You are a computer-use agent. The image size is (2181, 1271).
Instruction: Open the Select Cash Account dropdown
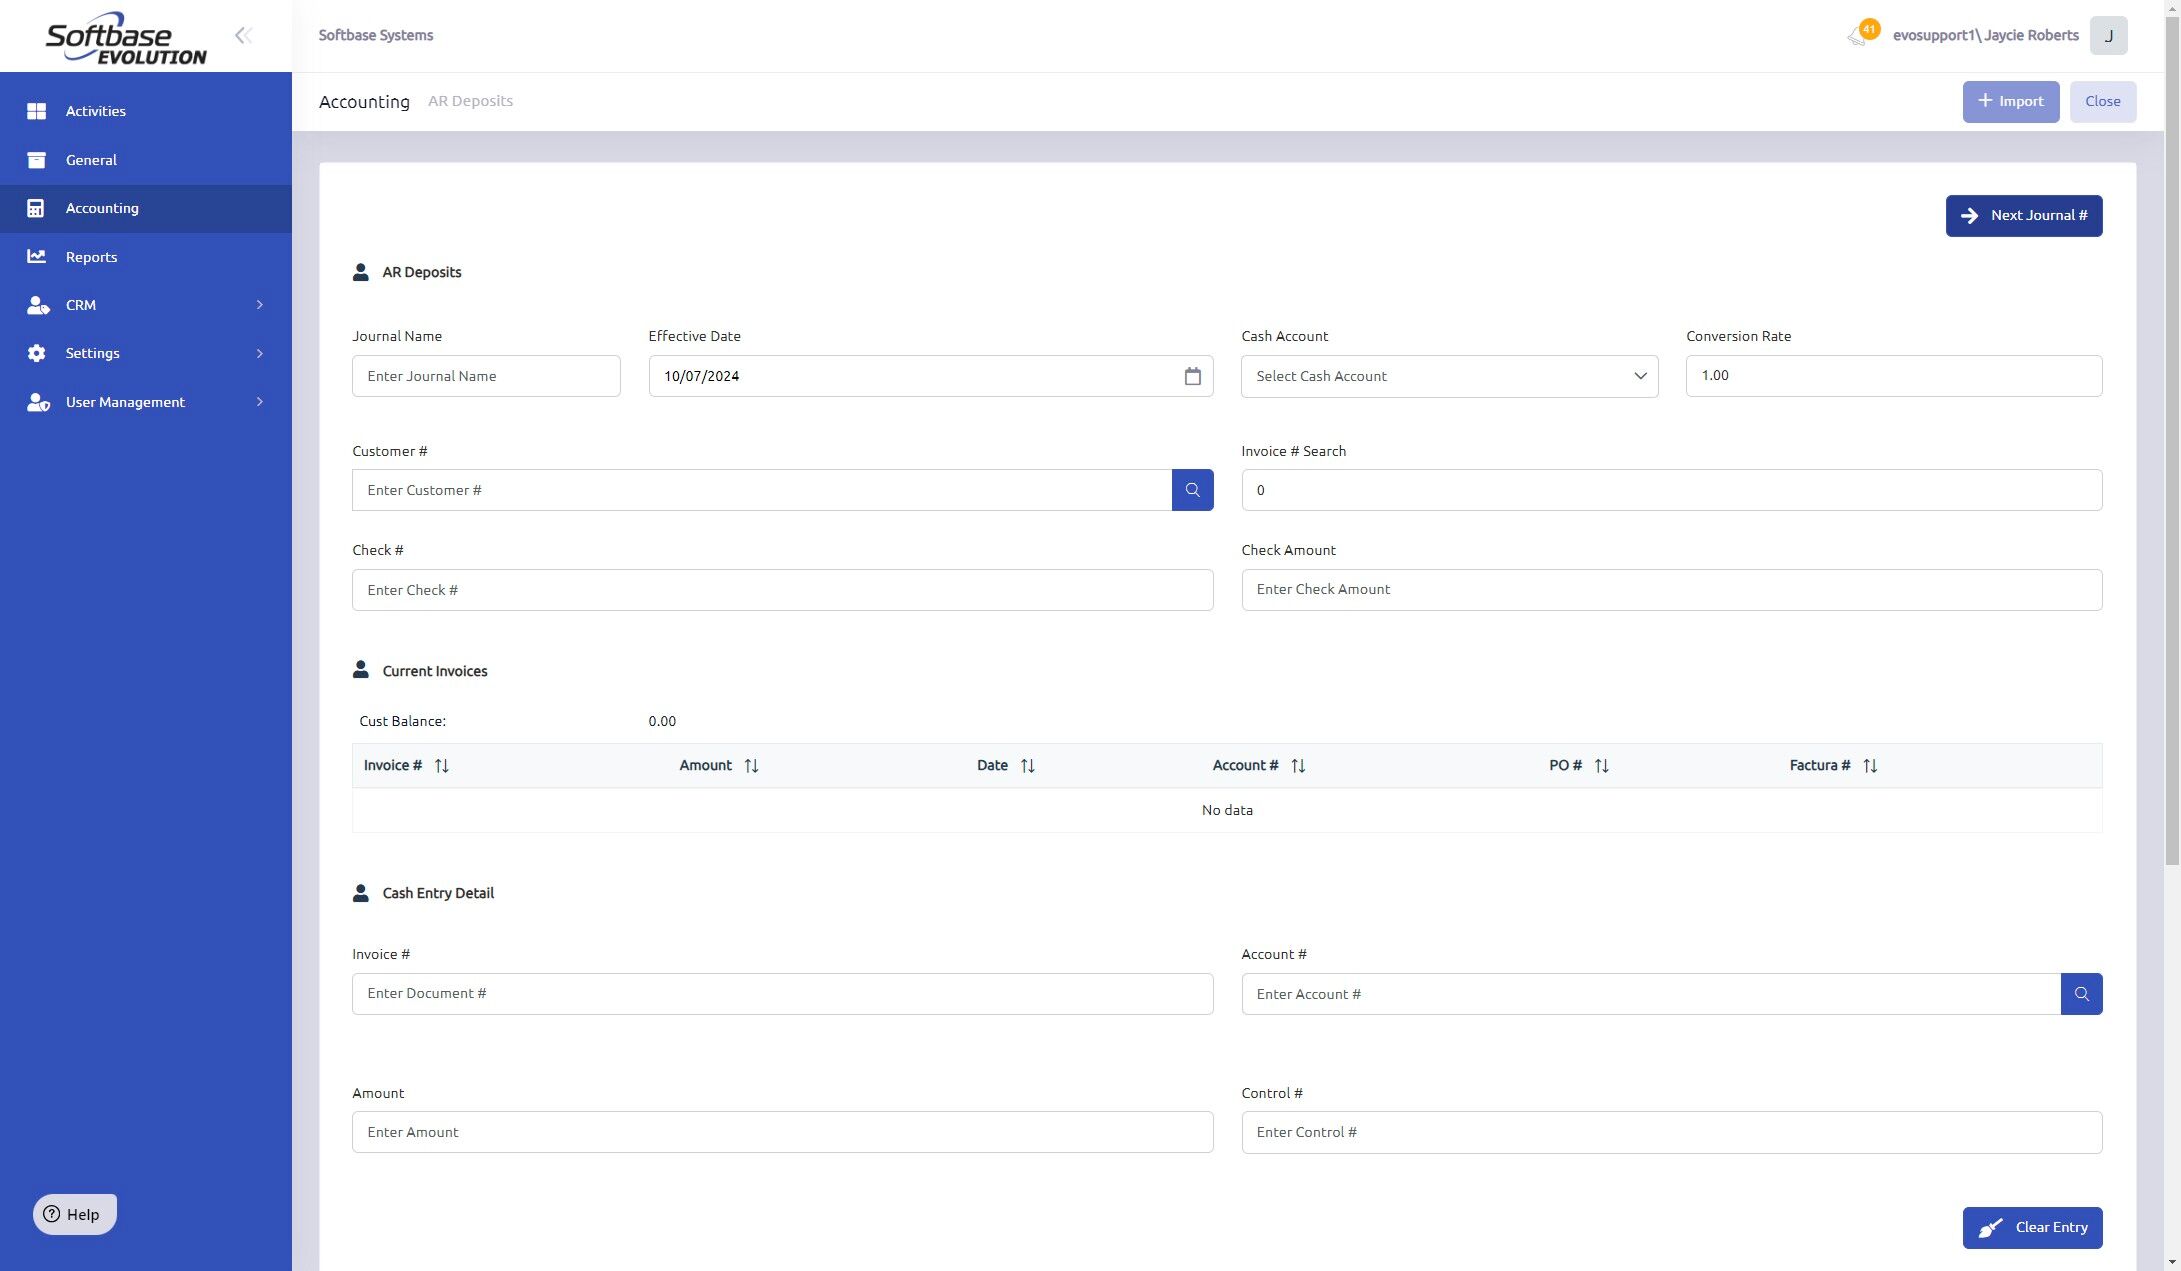[1449, 376]
